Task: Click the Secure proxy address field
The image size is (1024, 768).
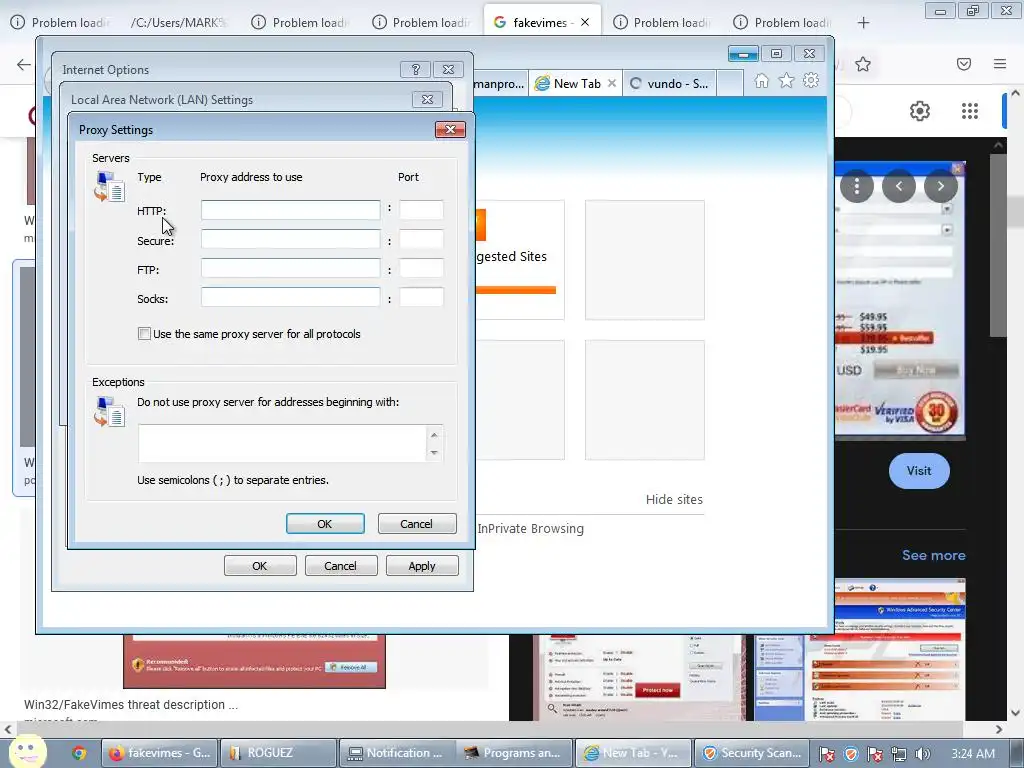Action: (x=291, y=239)
